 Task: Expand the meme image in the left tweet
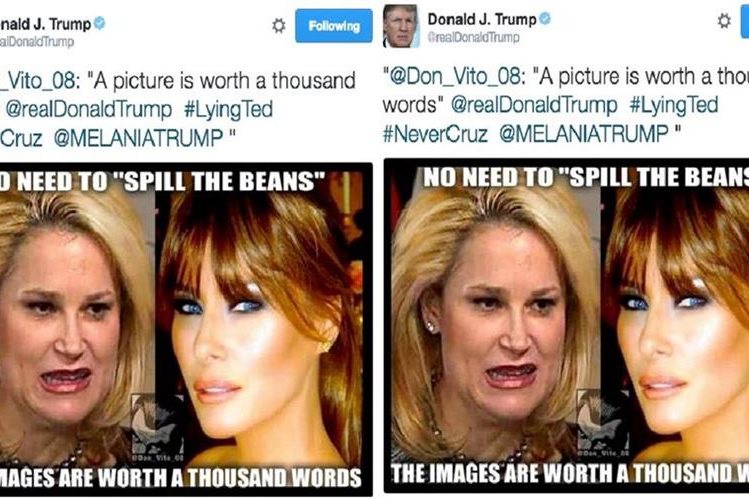(x=186, y=329)
